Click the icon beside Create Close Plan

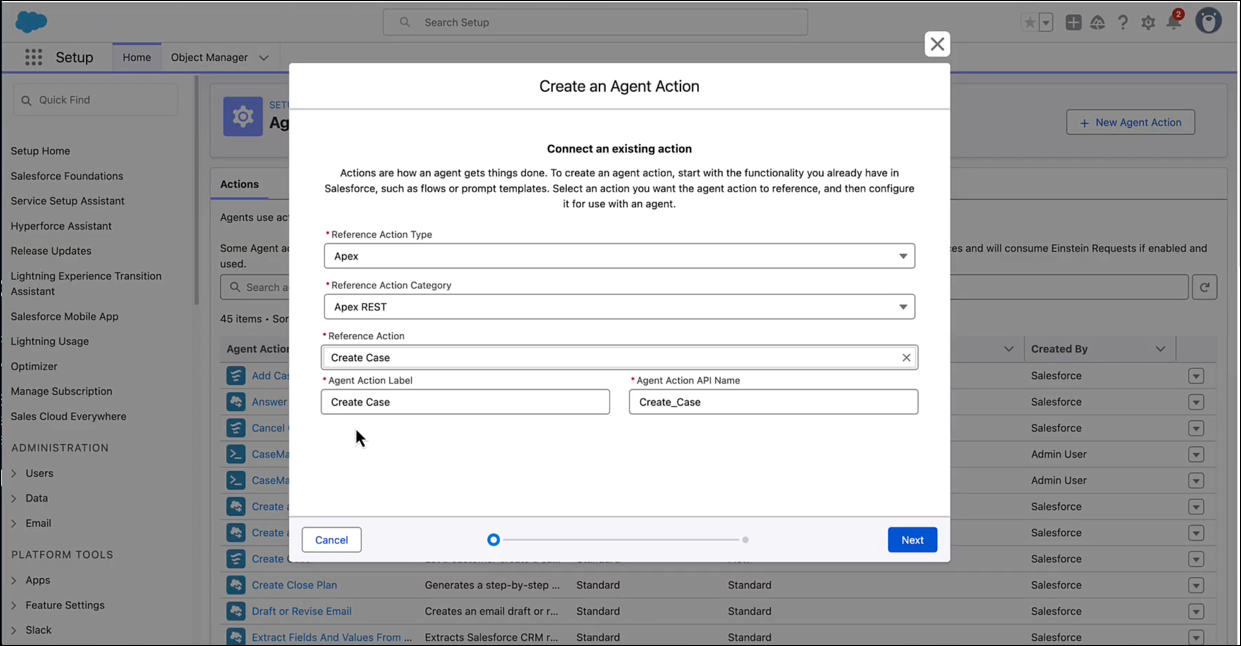(236, 585)
